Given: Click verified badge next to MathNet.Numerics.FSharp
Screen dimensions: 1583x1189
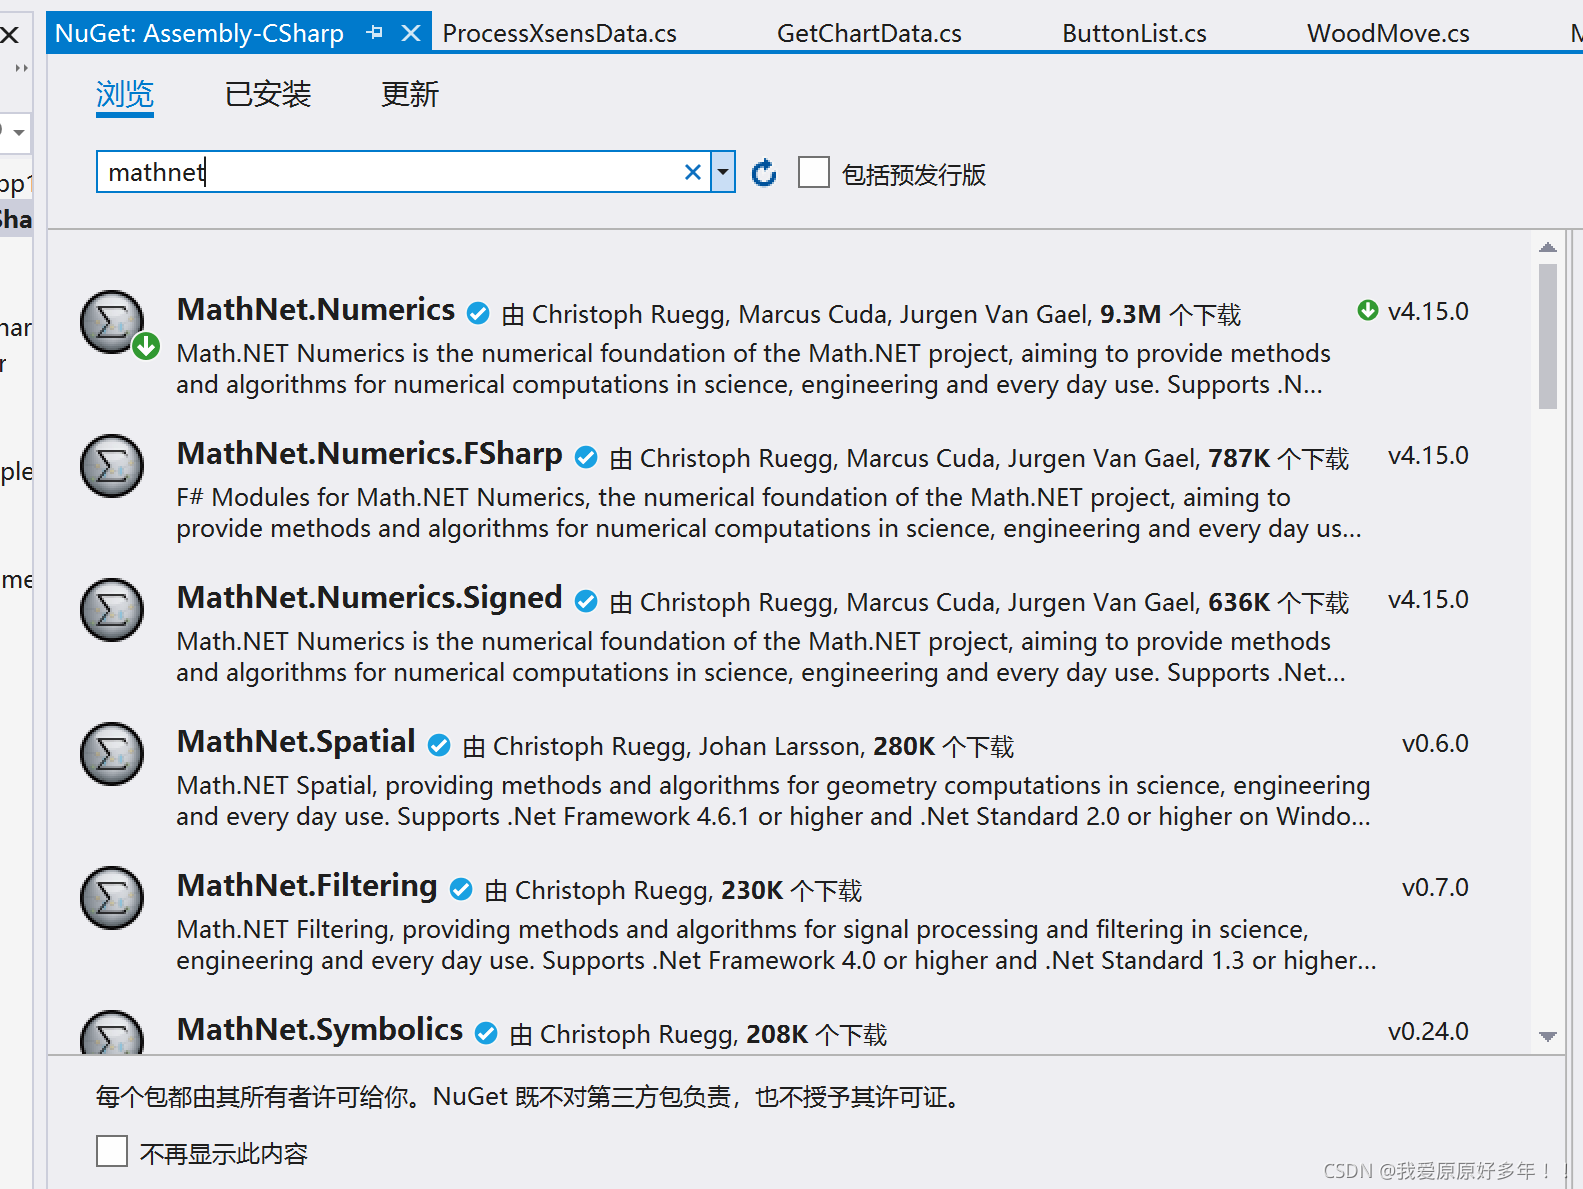Looking at the screenshot, I should click(586, 458).
